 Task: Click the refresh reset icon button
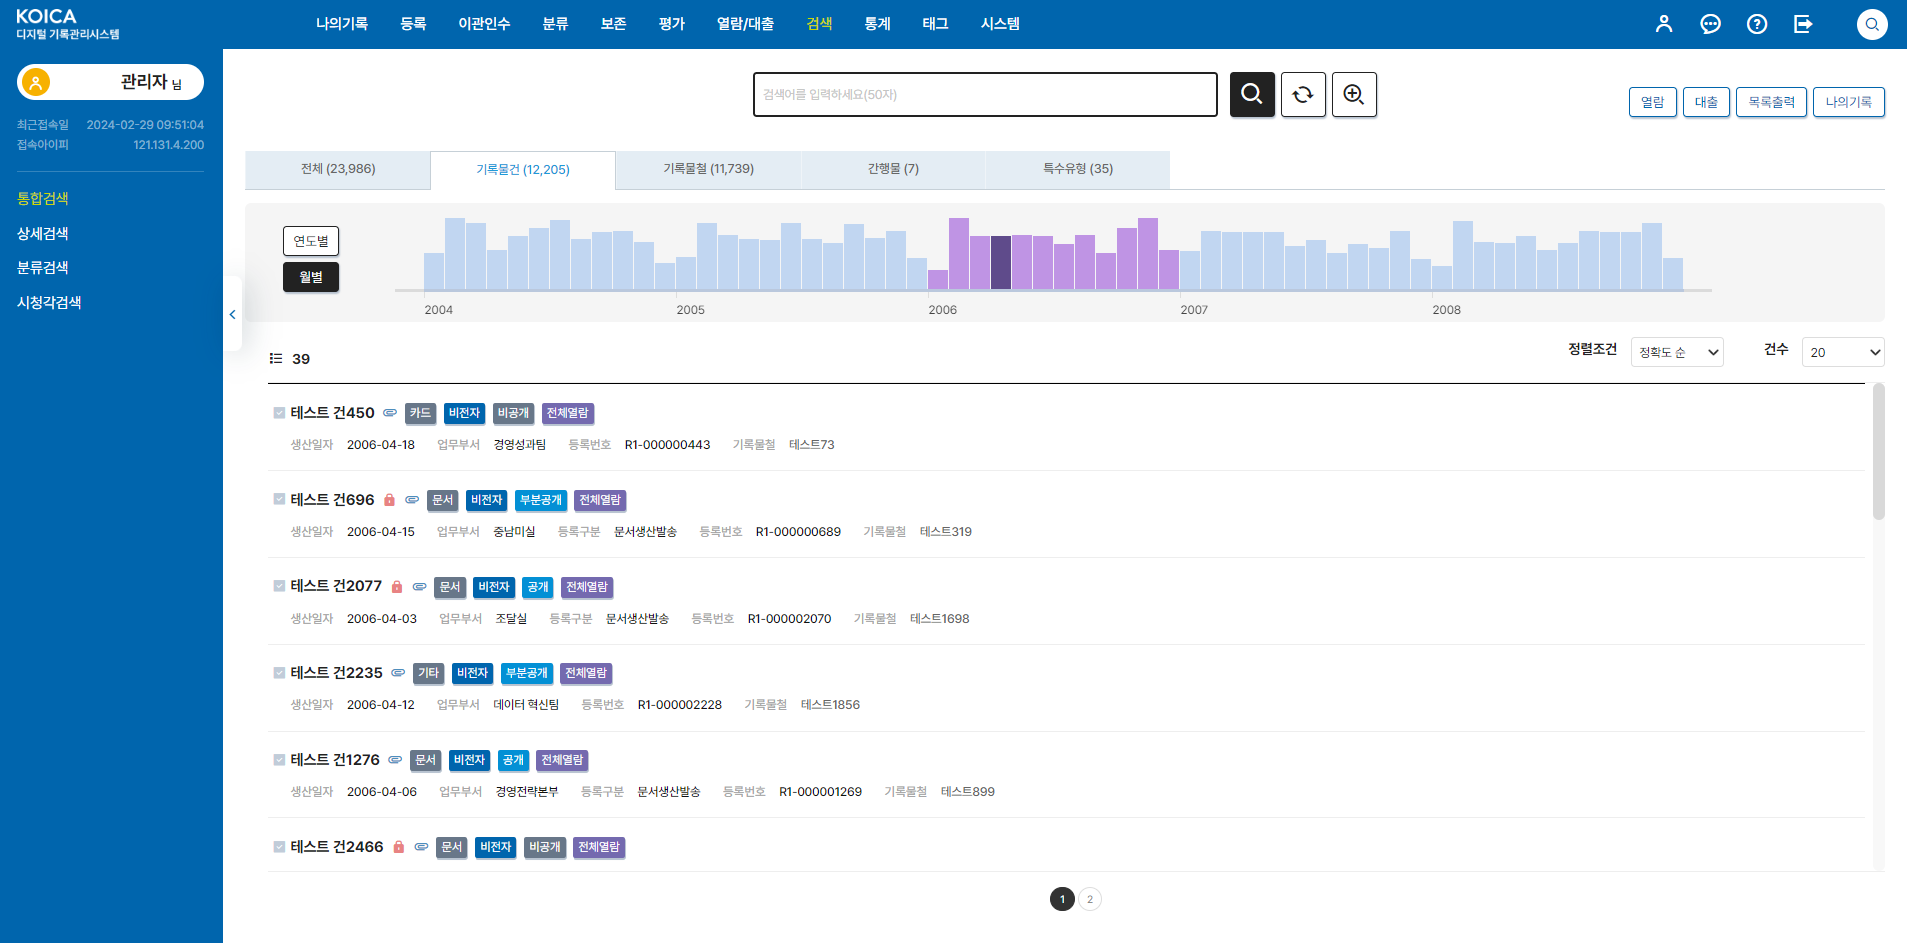pos(1303,94)
